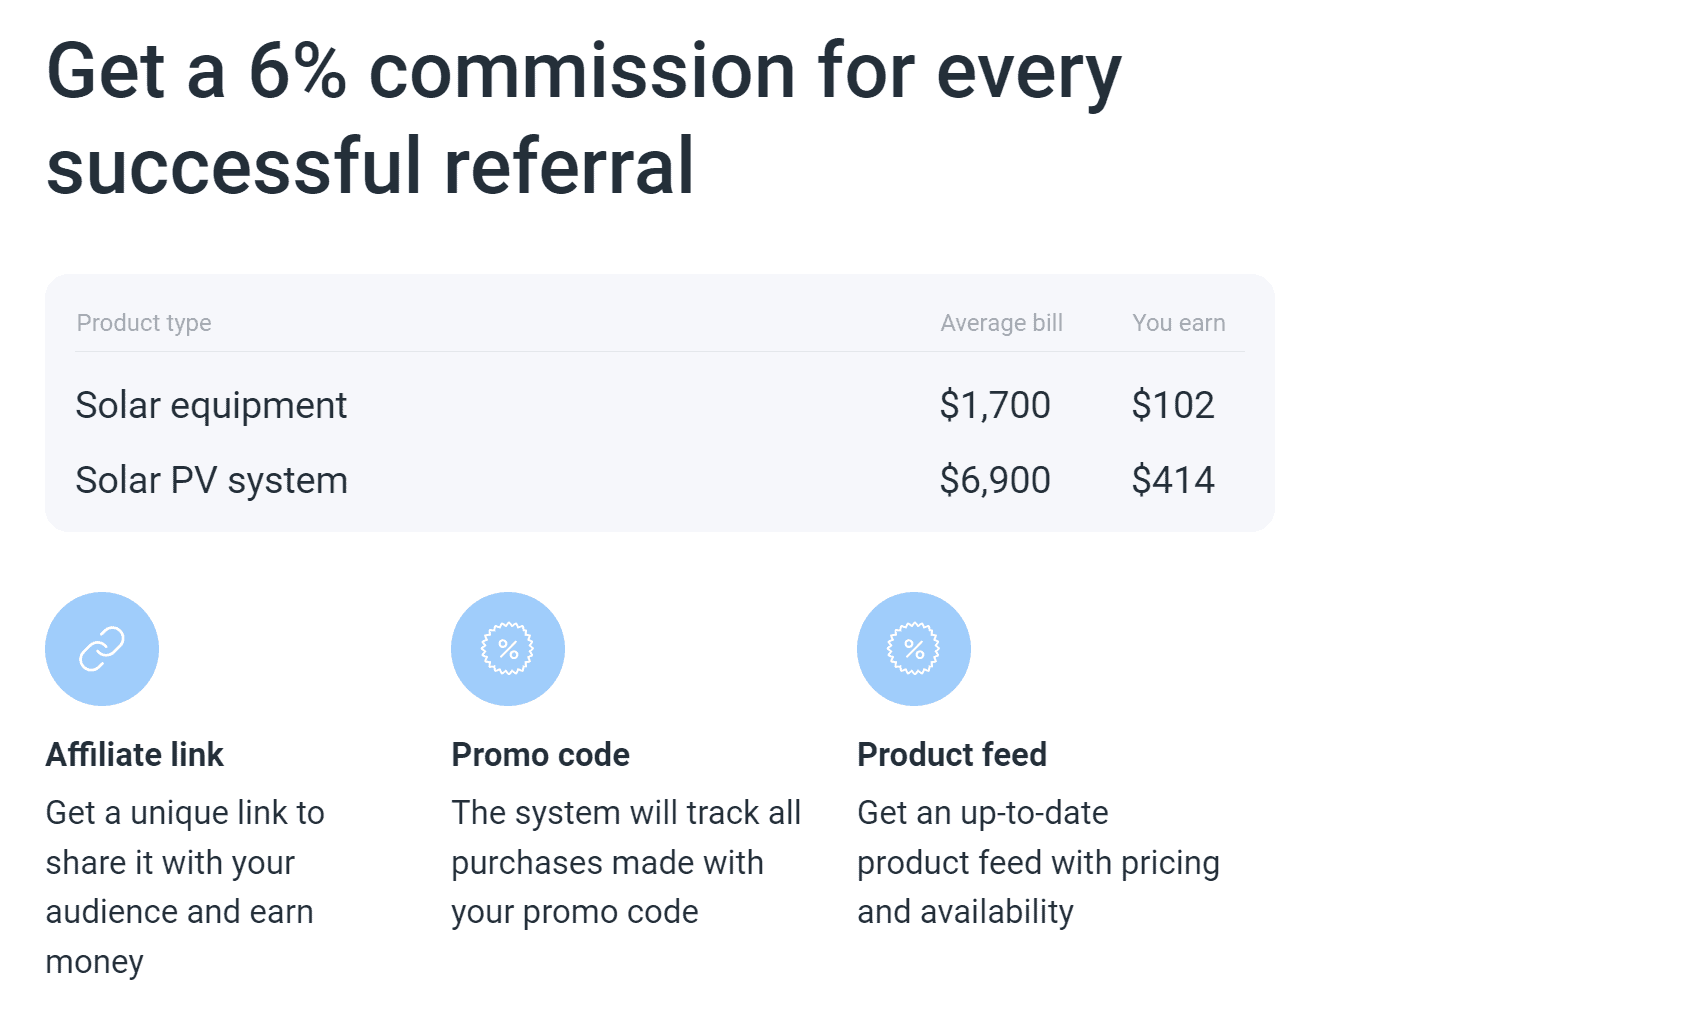1707x1014 pixels.
Task: Click the $414 earnings amount
Action: click(x=1173, y=480)
